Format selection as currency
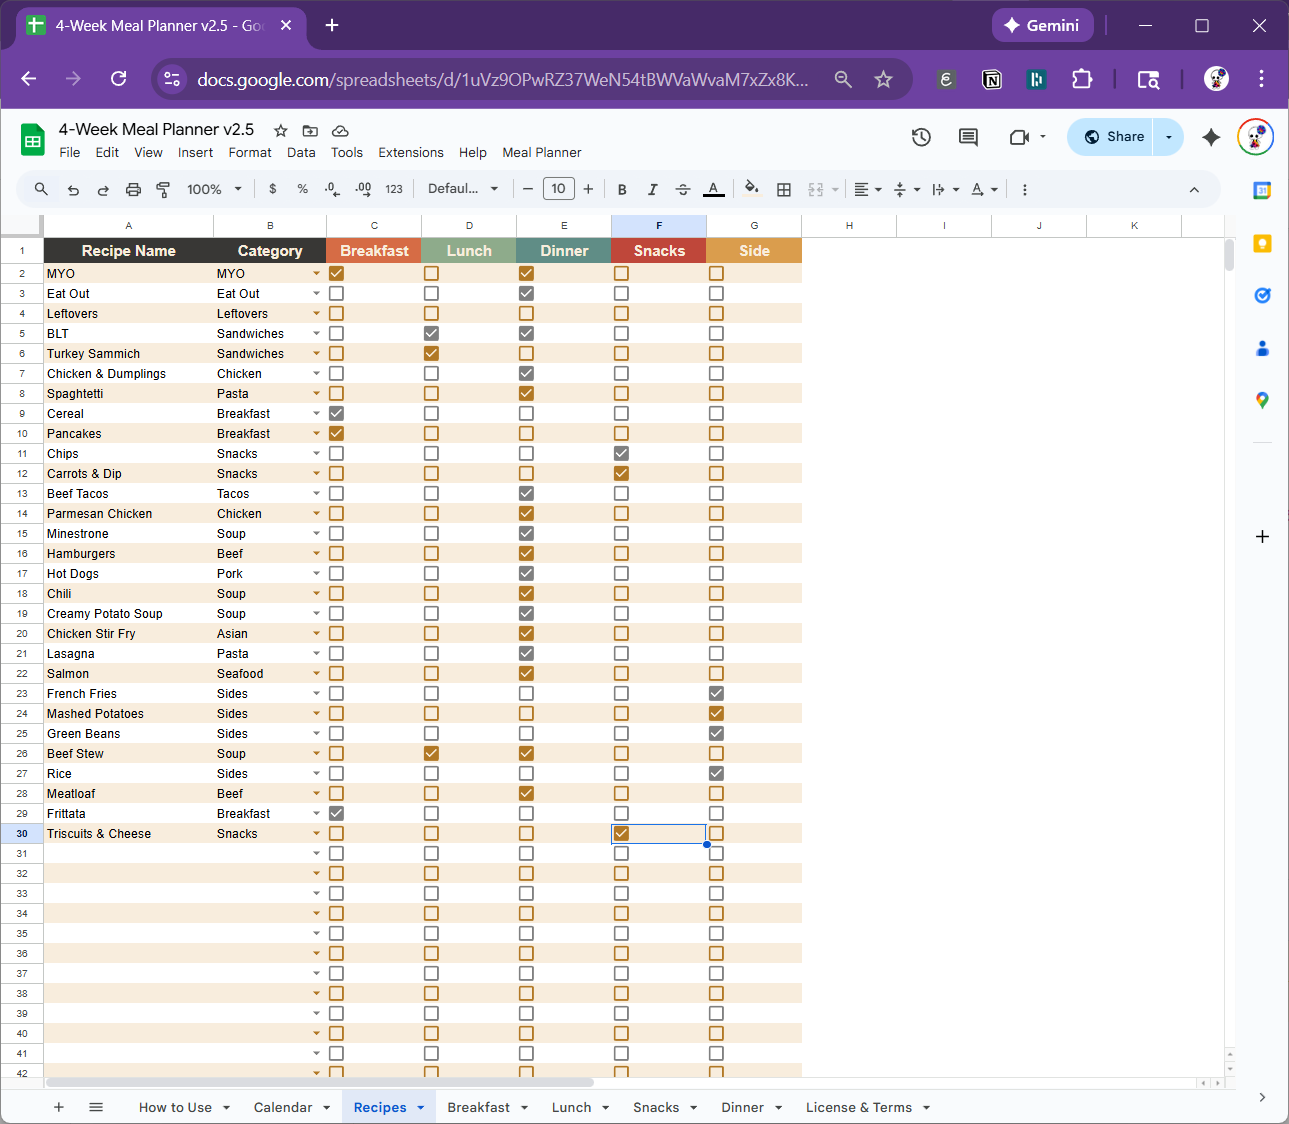The width and height of the screenshot is (1289, 1124). click(272, 188)
